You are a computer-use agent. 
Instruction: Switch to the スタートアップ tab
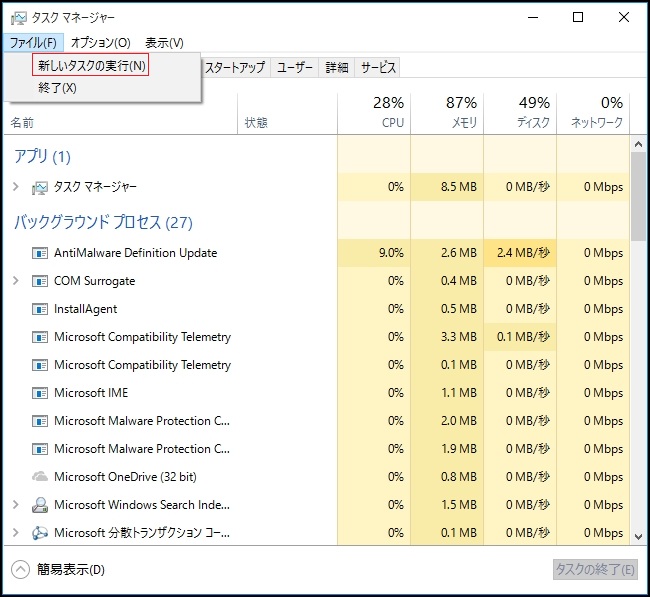point(235,67)
